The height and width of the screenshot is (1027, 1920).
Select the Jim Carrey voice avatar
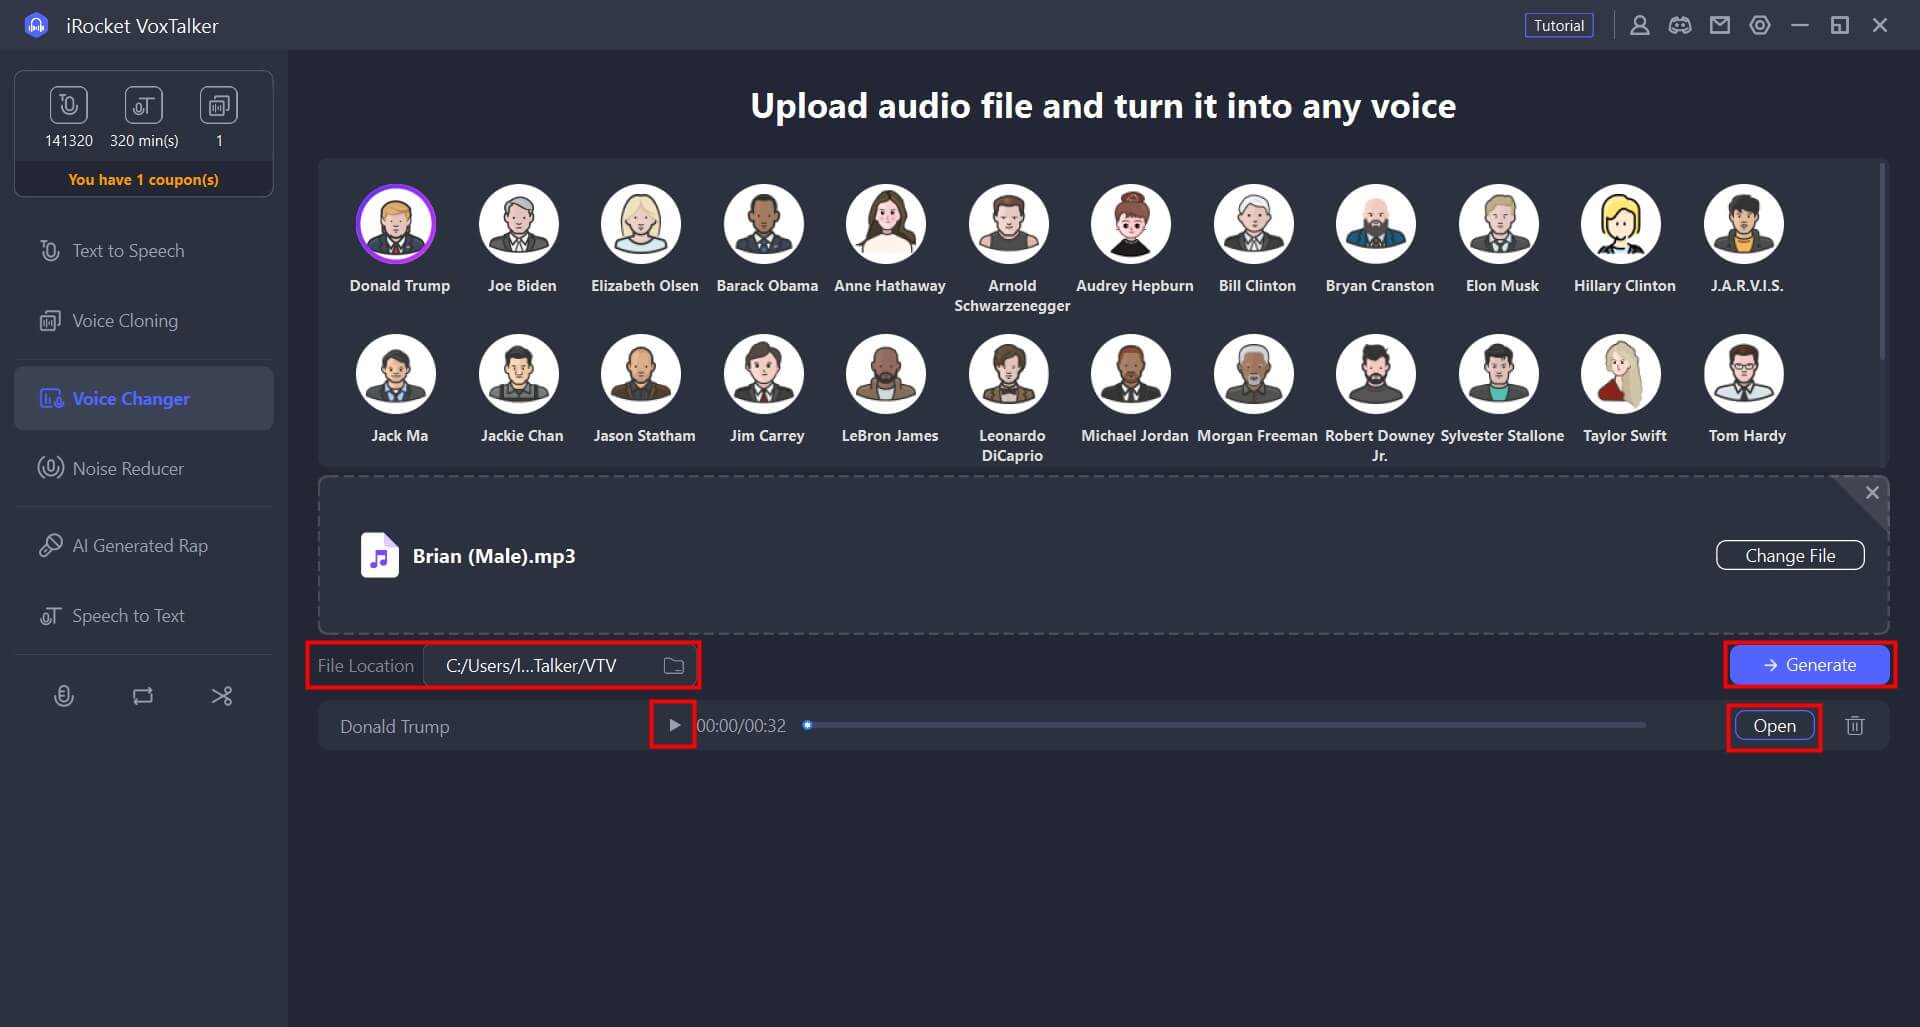764,374
